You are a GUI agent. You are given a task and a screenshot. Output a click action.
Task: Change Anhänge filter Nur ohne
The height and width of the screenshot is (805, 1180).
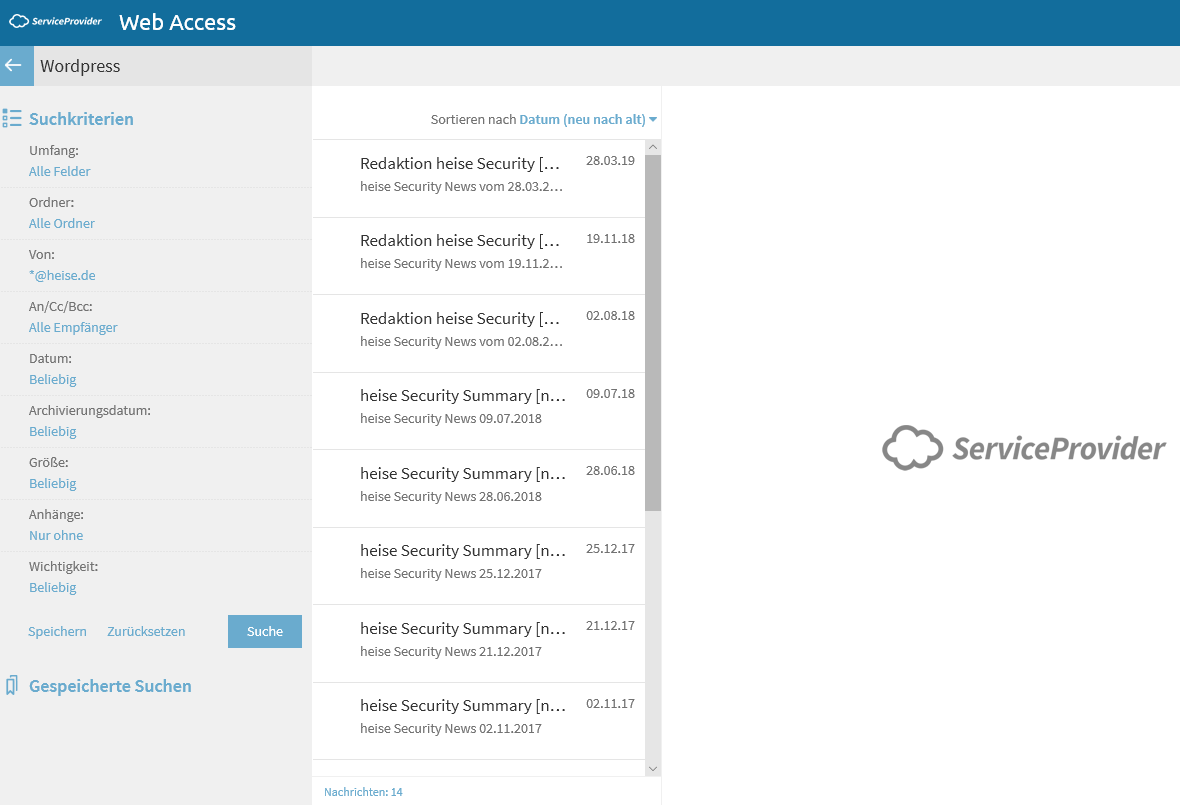pyautogui.click(x=56, y=536)
